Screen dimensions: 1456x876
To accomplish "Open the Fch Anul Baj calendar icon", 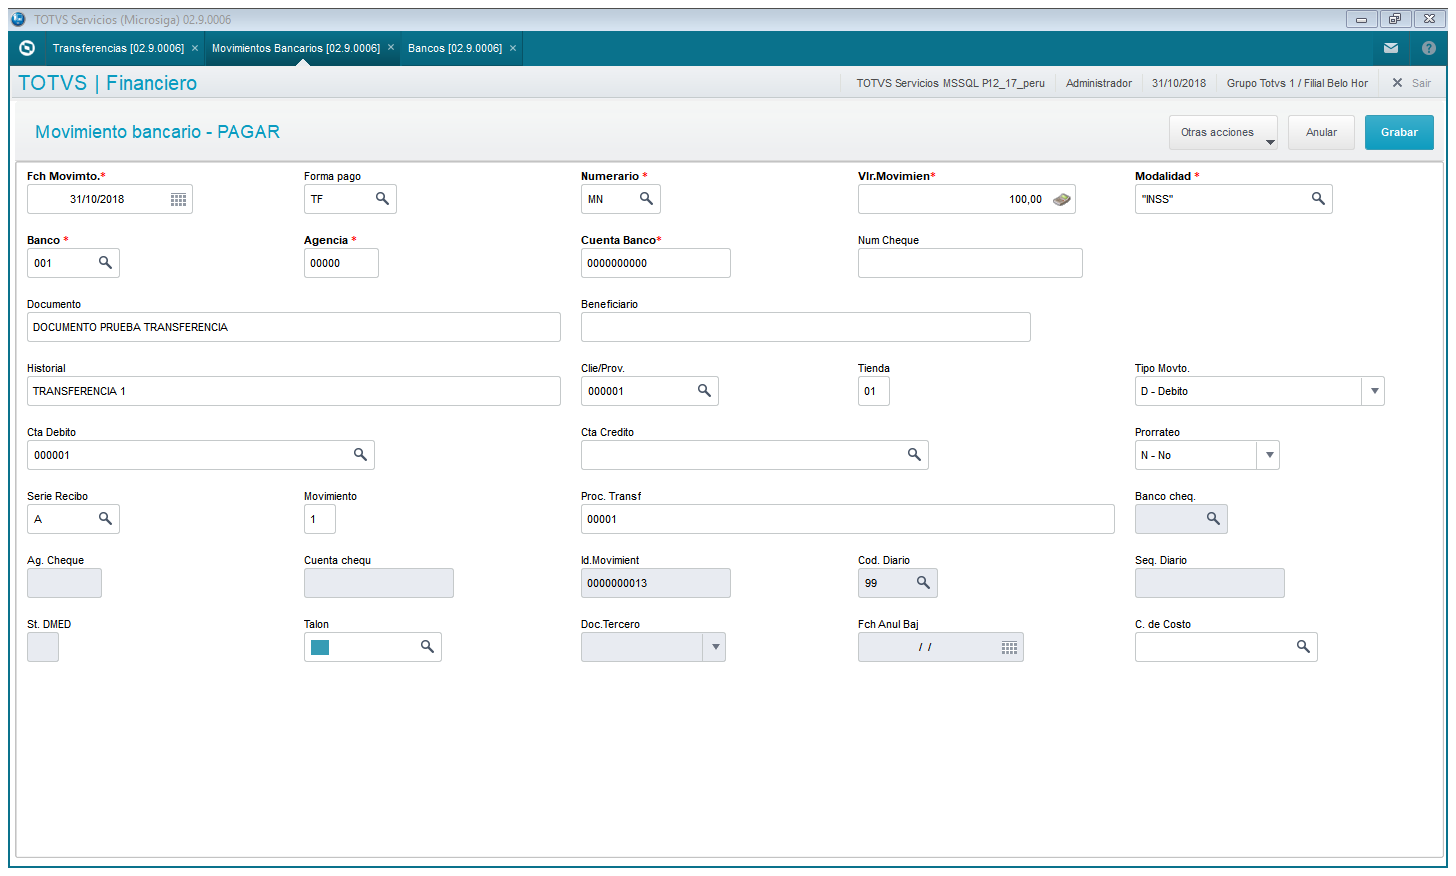I will pyautogui.click(x=1009, y=648).
